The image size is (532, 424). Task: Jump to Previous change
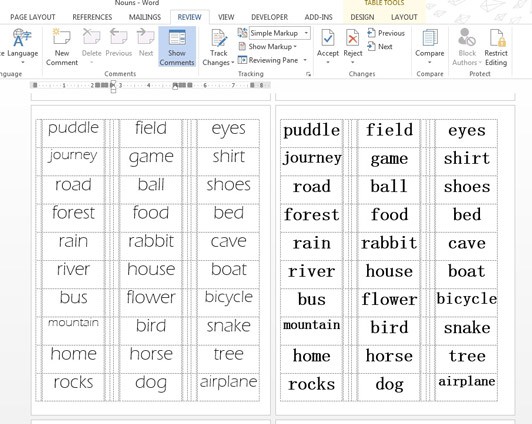pos(386,33)
